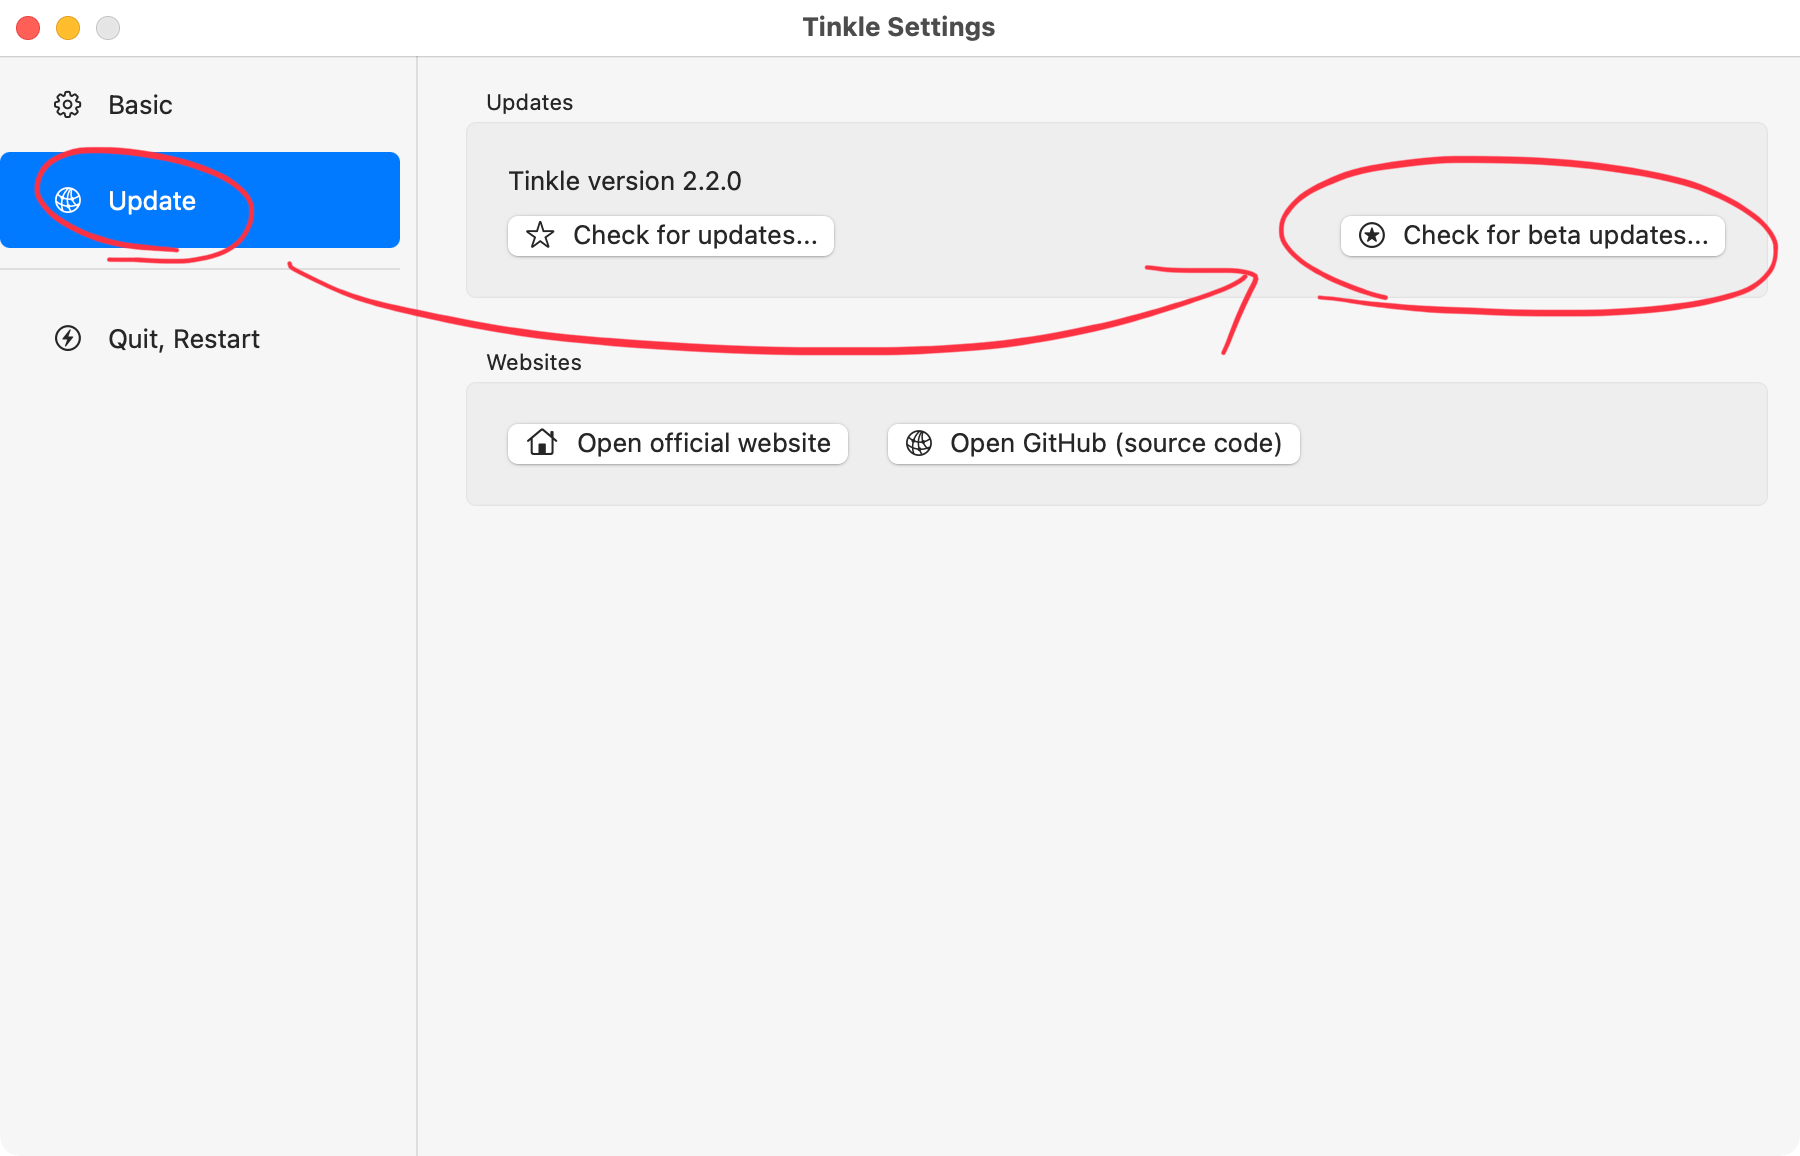Switch to the Update settings section

coord(152,200)
